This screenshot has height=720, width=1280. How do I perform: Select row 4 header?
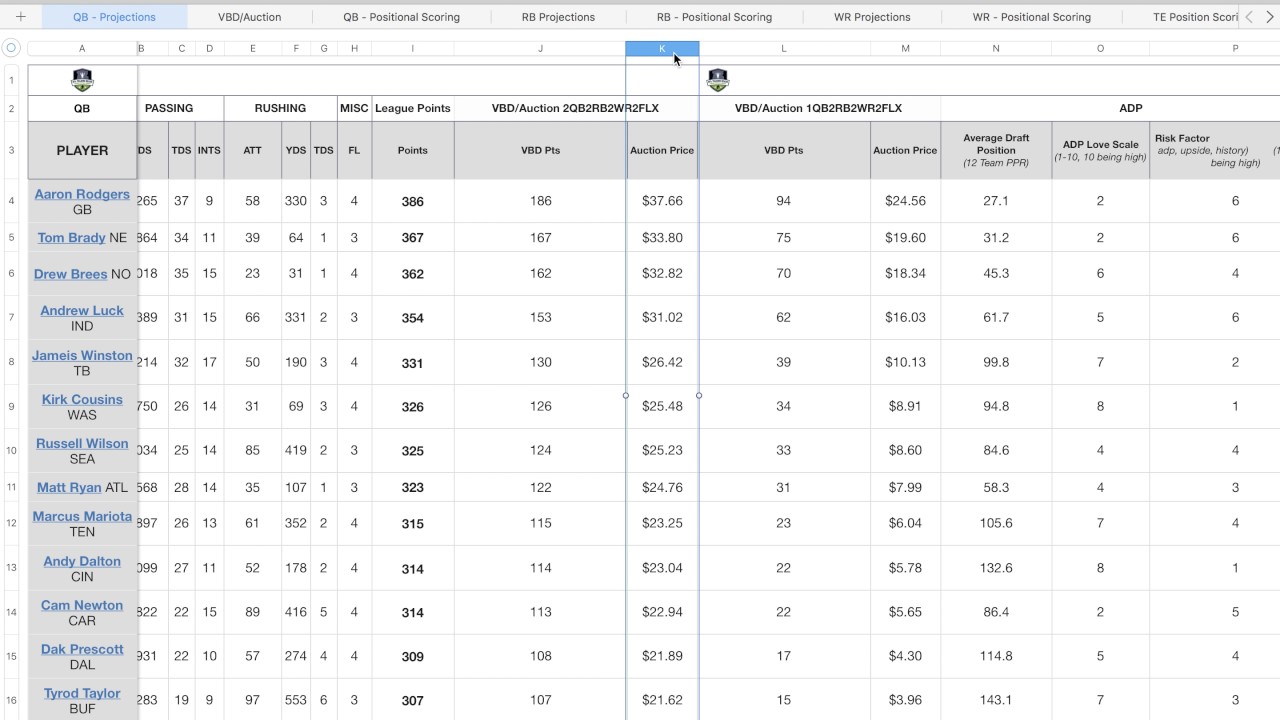[12, 201]
